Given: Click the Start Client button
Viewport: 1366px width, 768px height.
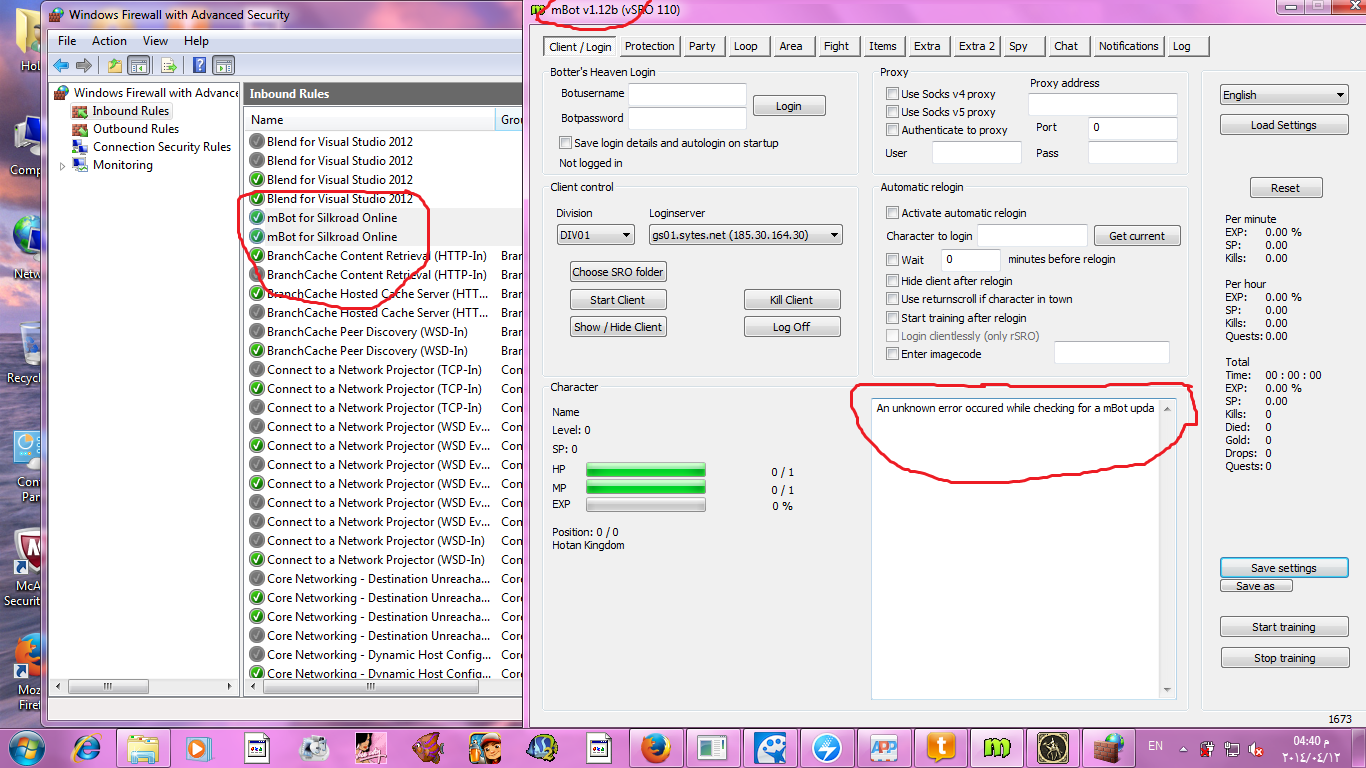Looking at the screenshot, I should (x=618, y=300).
